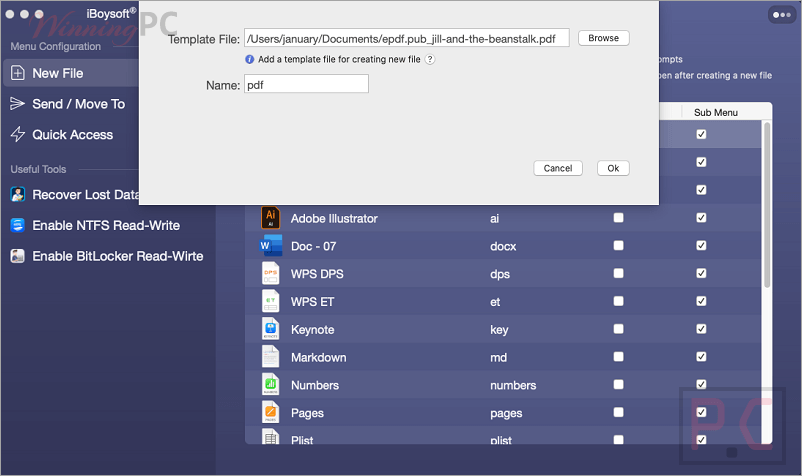Click the file list vertical scrollbar
802x476 pixels.
click(x=767, y=205)
